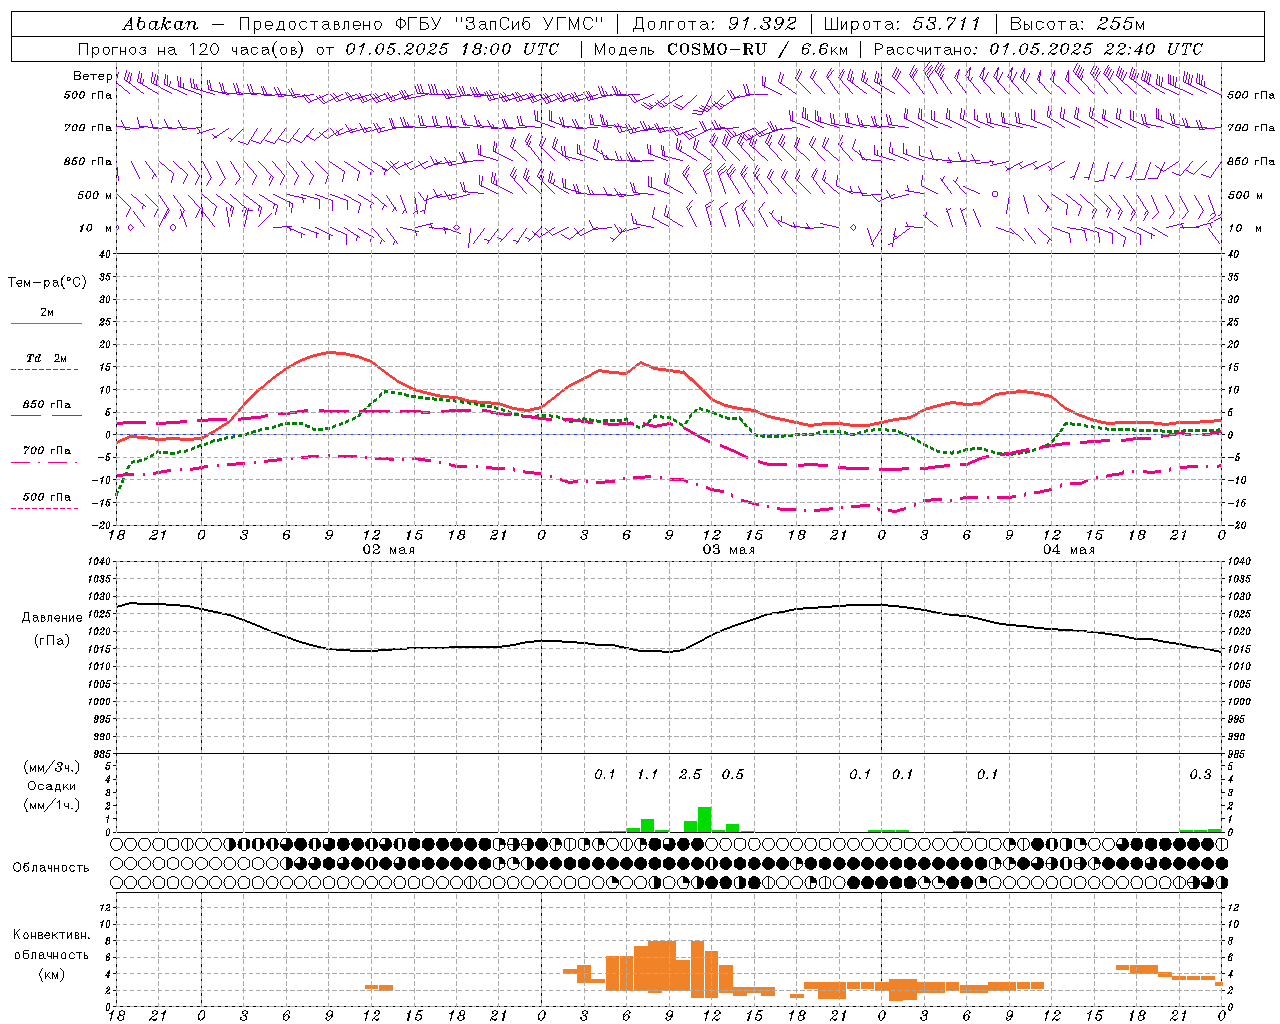Screen dimensions: 1280x1024
Task: Click the 'Давление' pressure panel label
Action: coord(52,618)
